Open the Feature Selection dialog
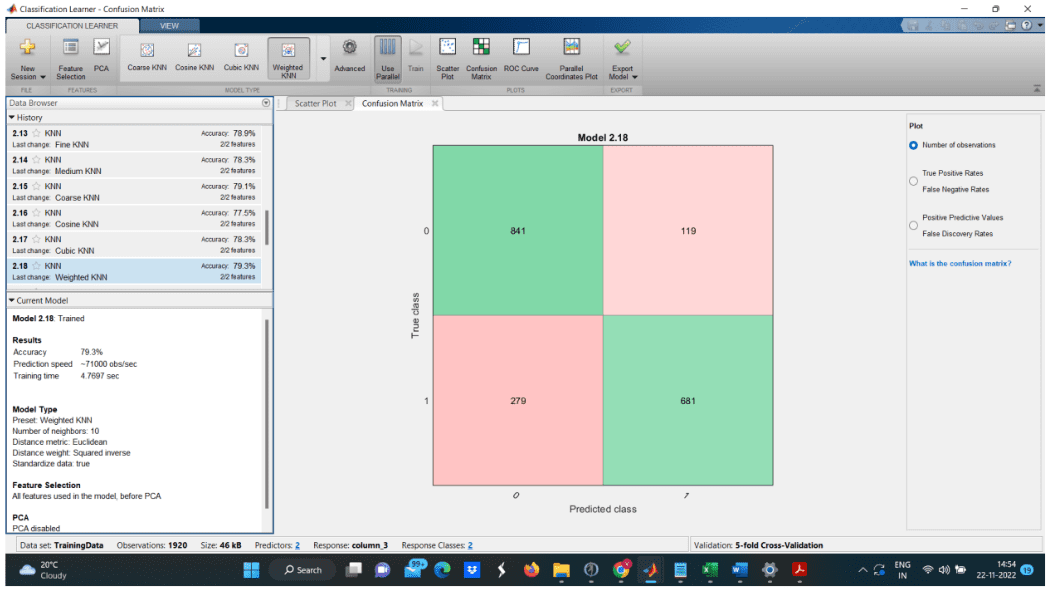The width and height of the screenshot is (1049, 591). click(70, 59)
